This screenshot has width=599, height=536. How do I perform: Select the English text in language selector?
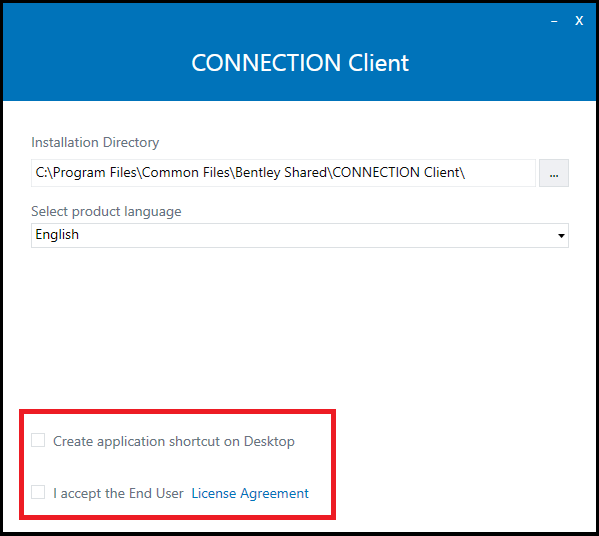[57, 235]
